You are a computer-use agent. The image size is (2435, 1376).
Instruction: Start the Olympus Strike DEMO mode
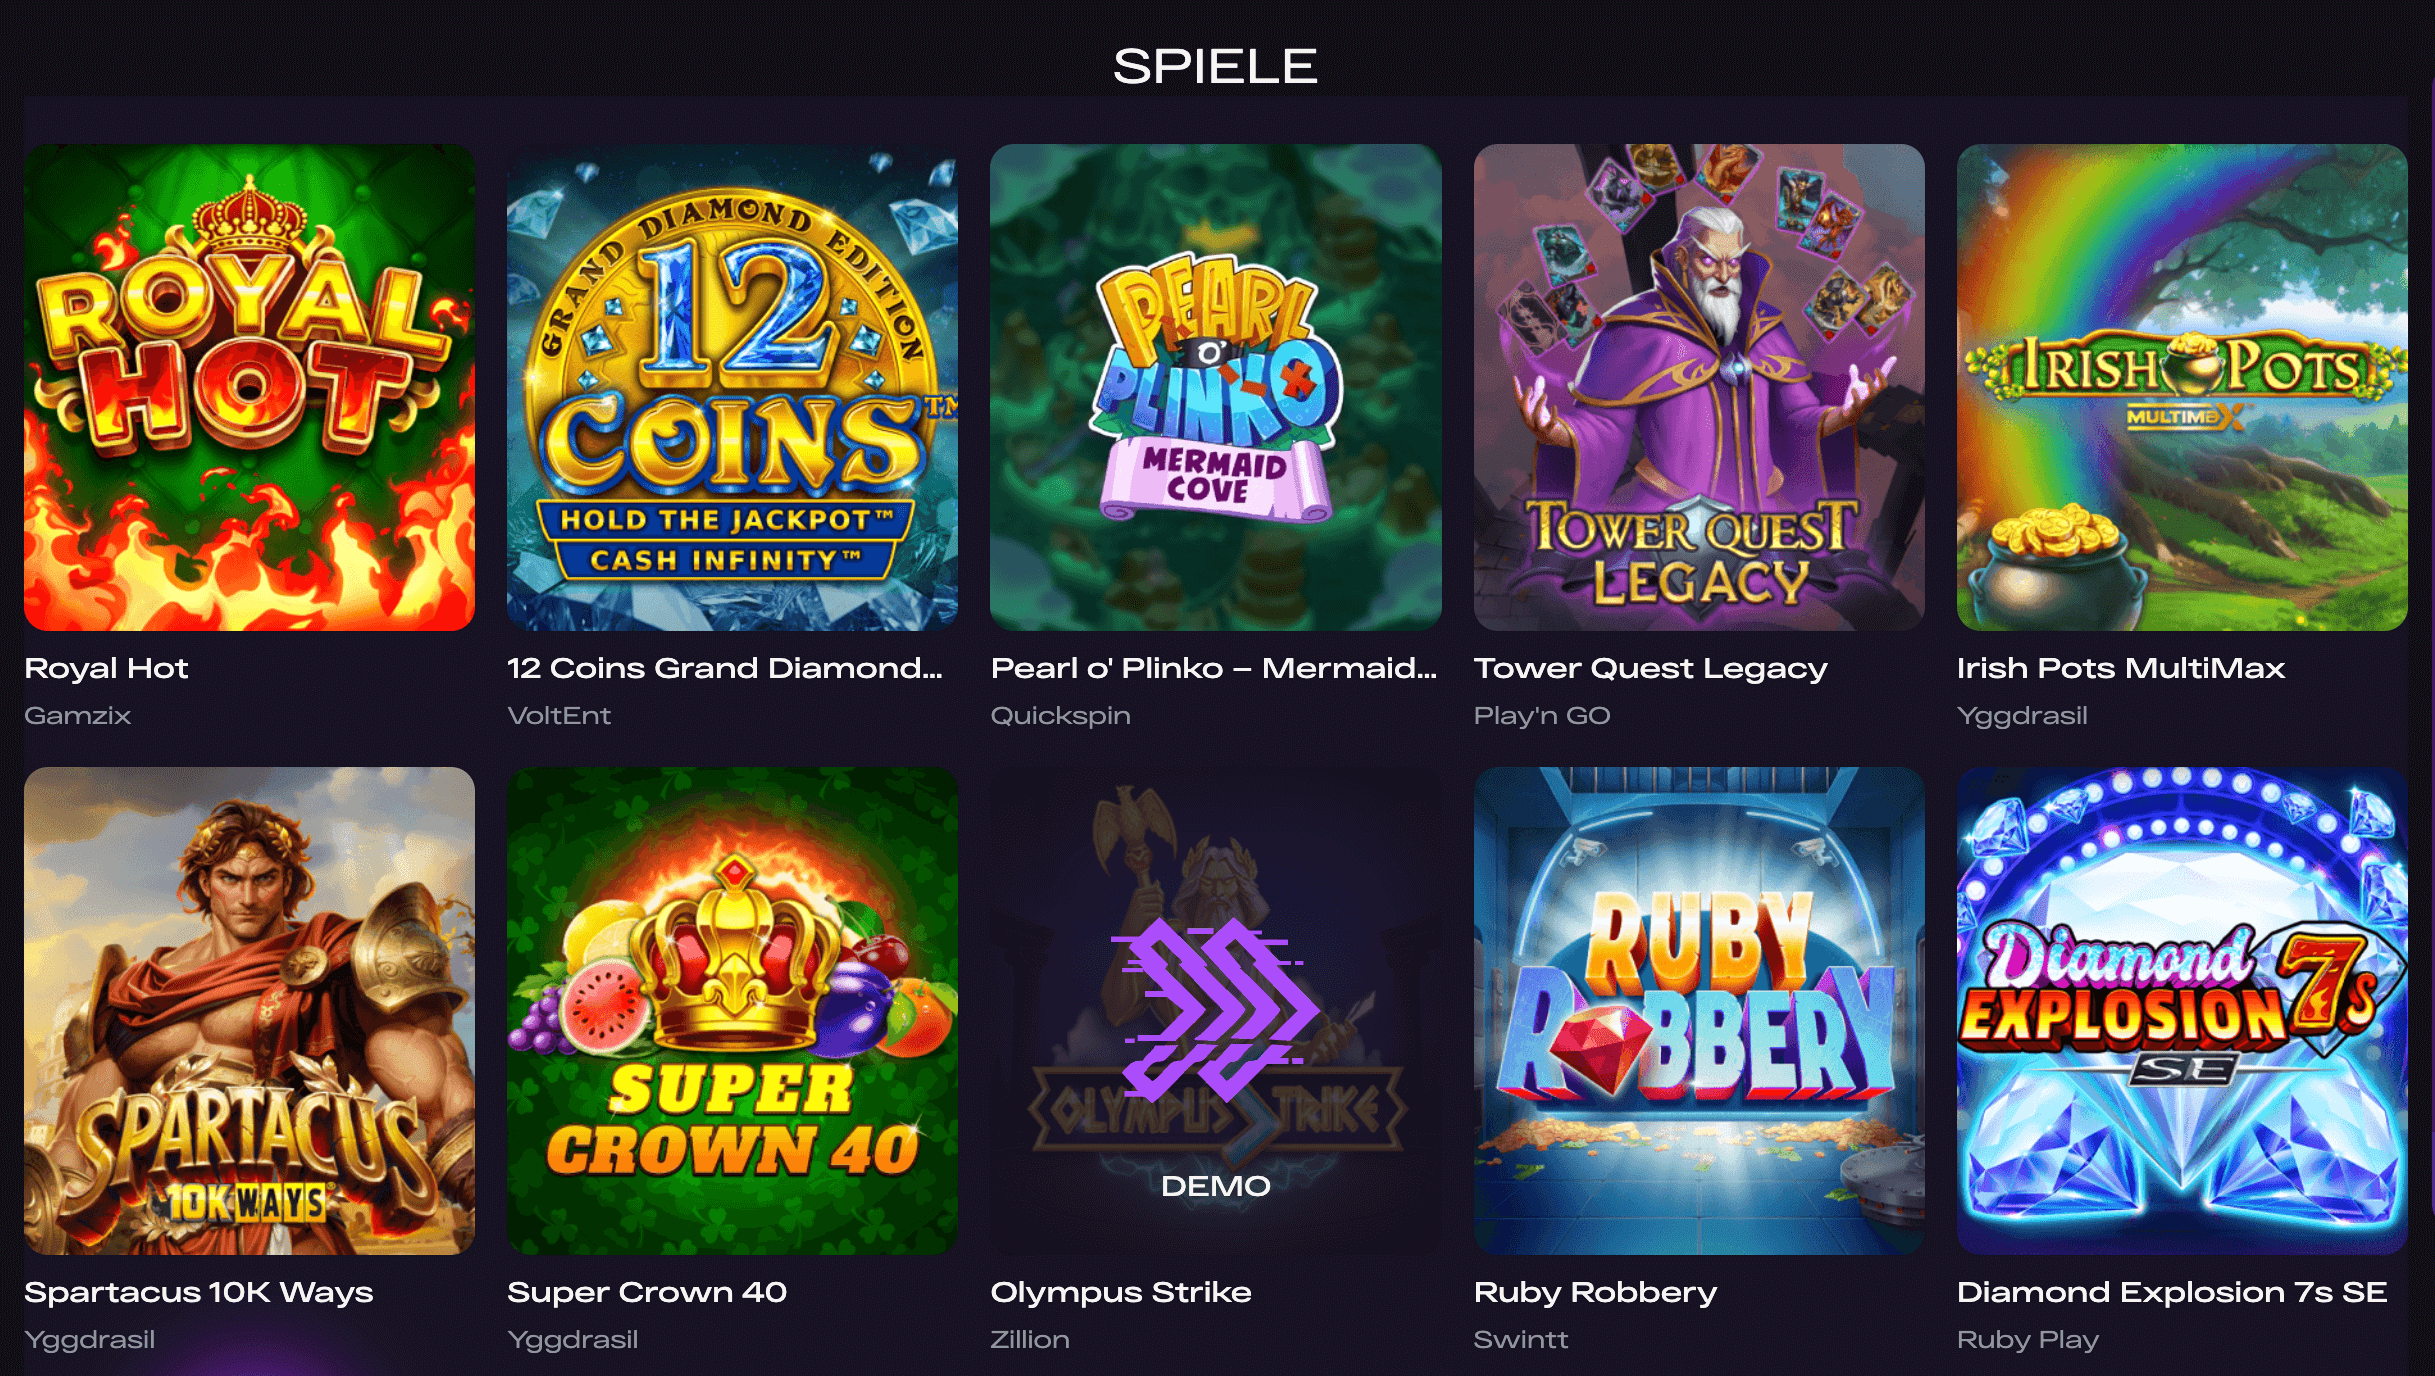pyautogui.click(x=1215, y=1186)
